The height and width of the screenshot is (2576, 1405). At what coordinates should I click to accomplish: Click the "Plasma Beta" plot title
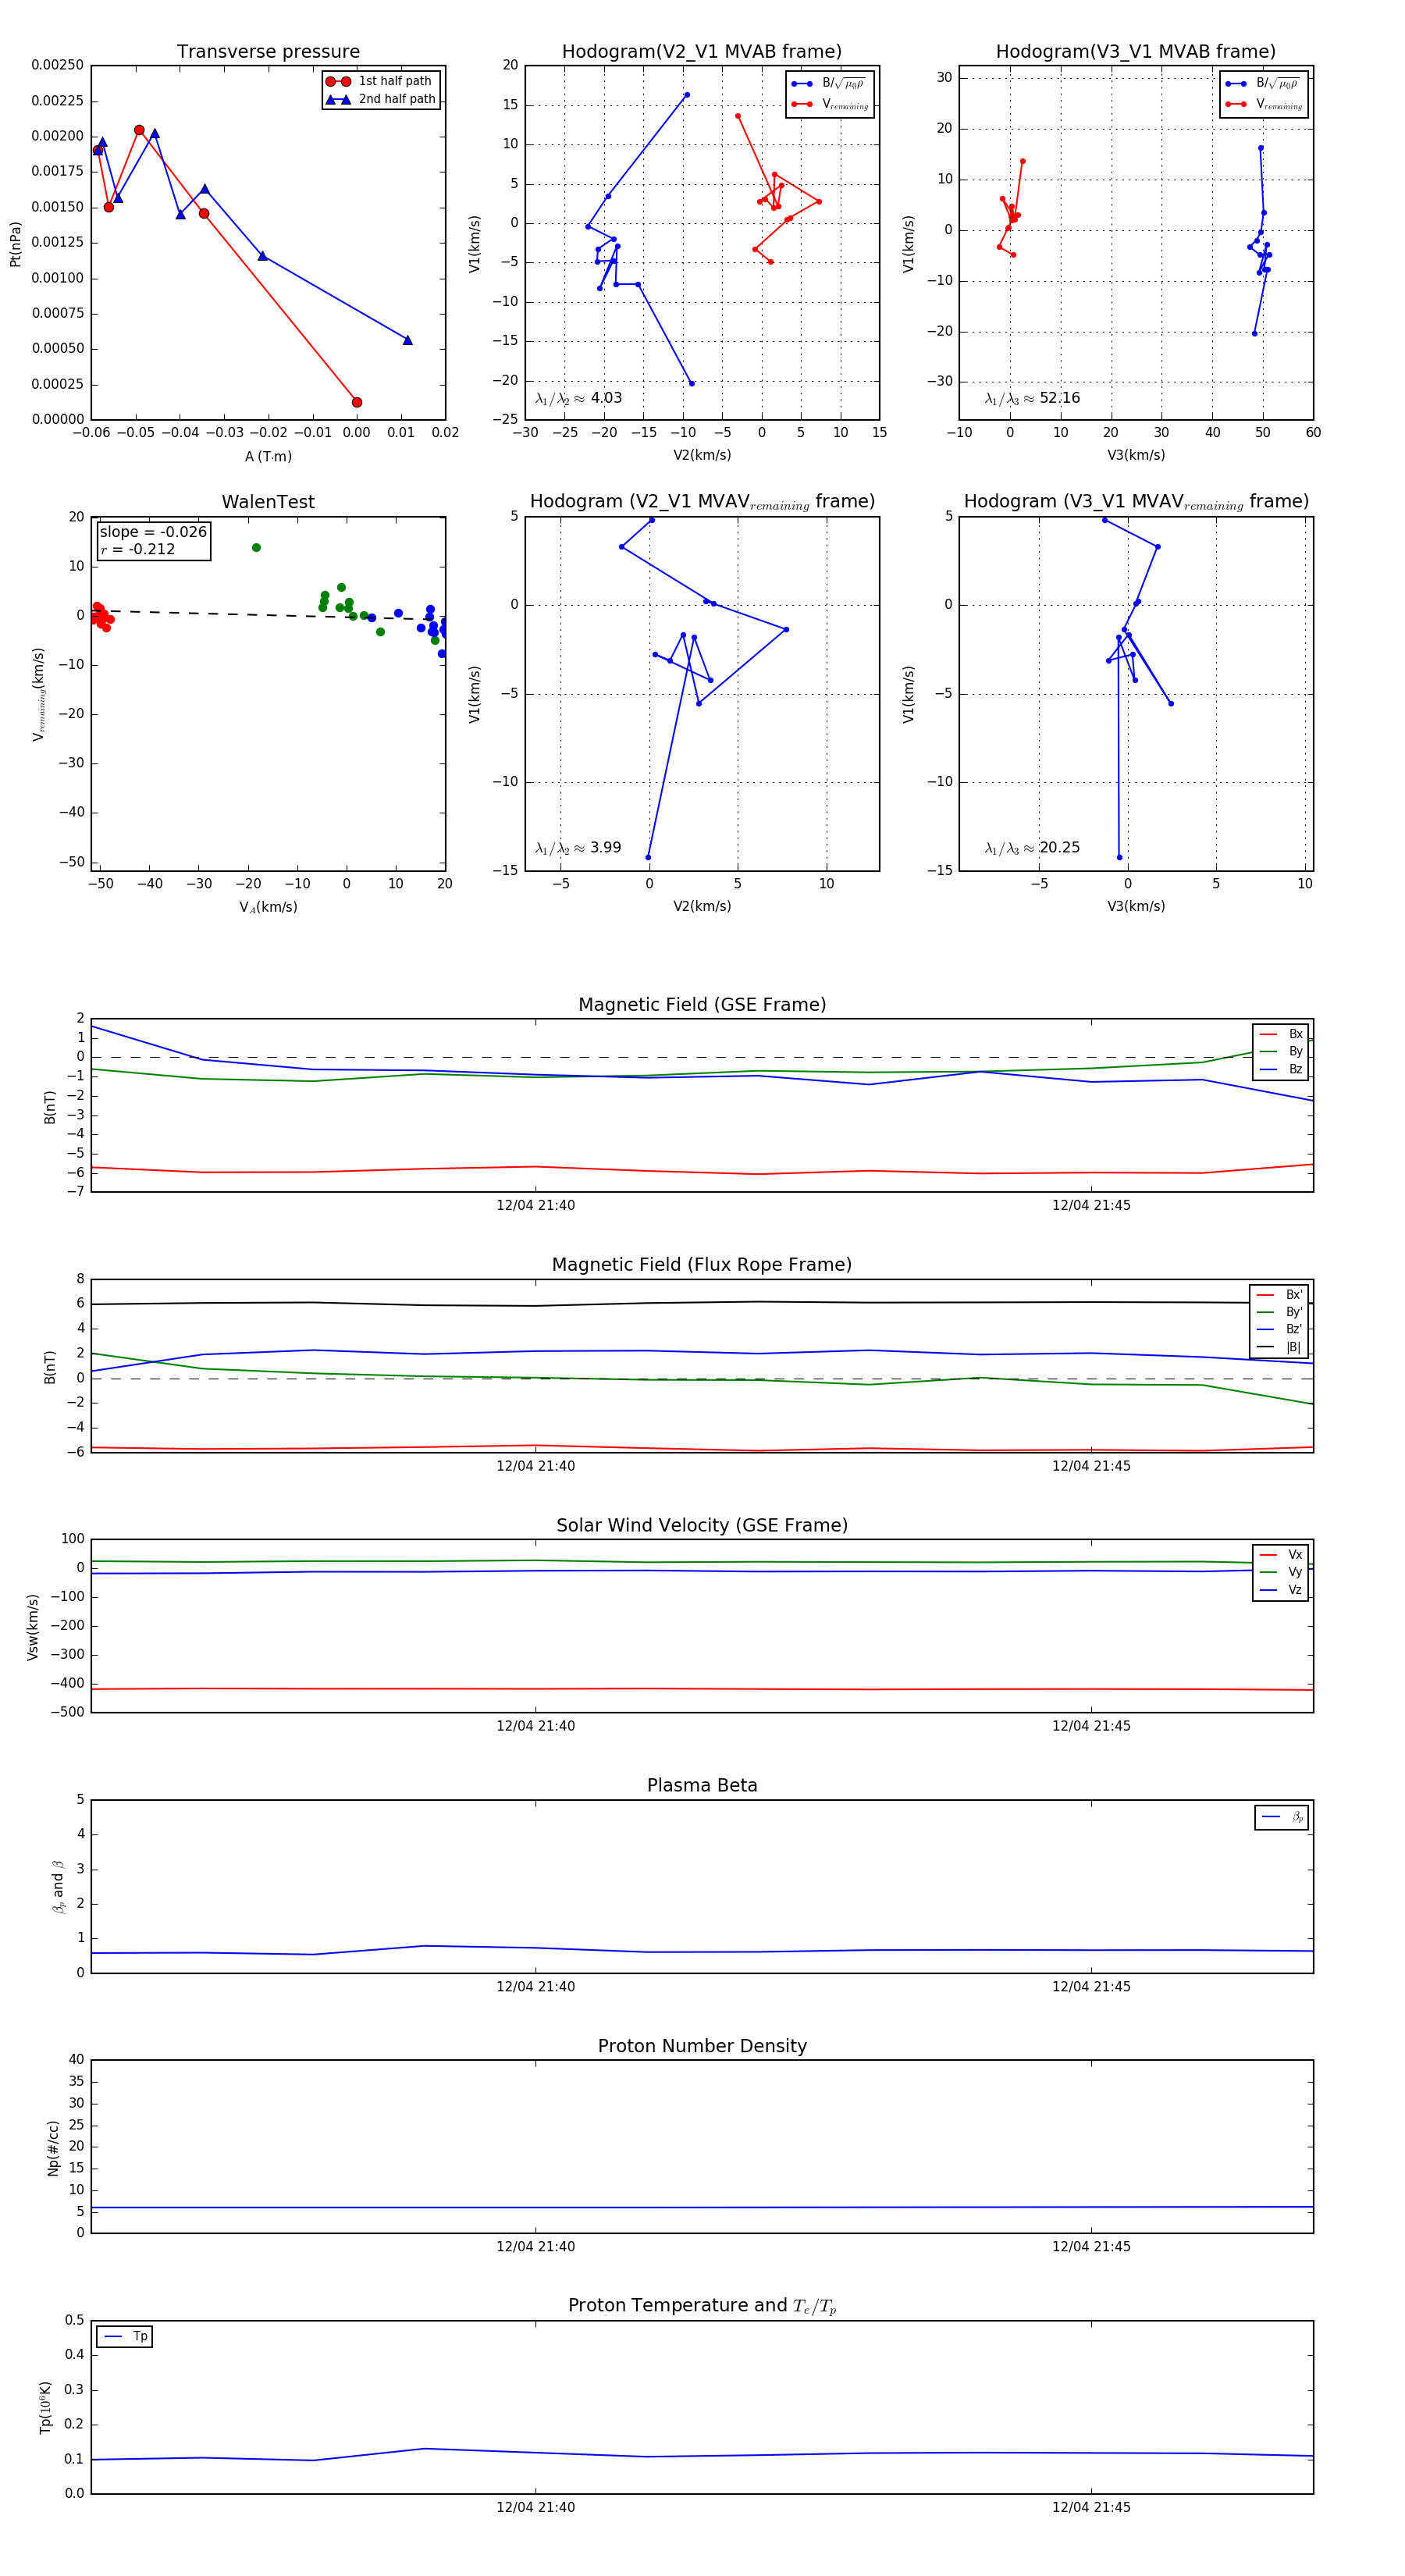pos(702,1786)
